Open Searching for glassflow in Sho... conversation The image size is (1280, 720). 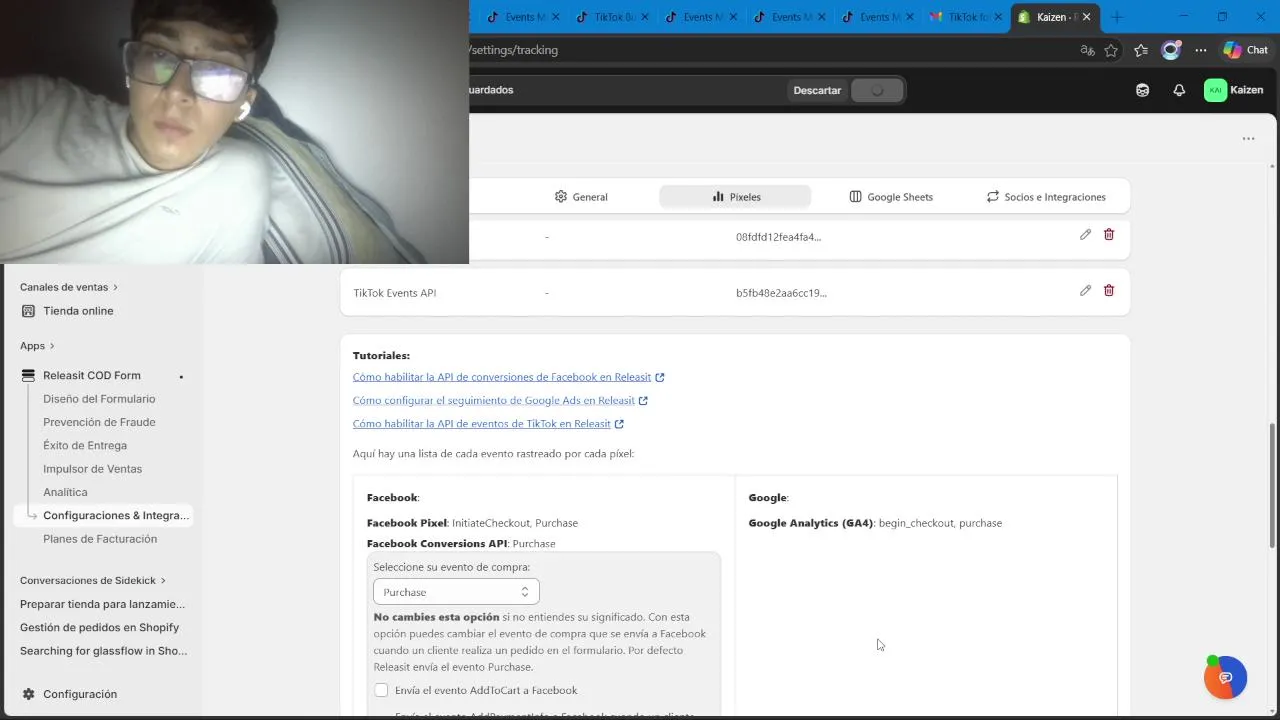pos(103,651)
